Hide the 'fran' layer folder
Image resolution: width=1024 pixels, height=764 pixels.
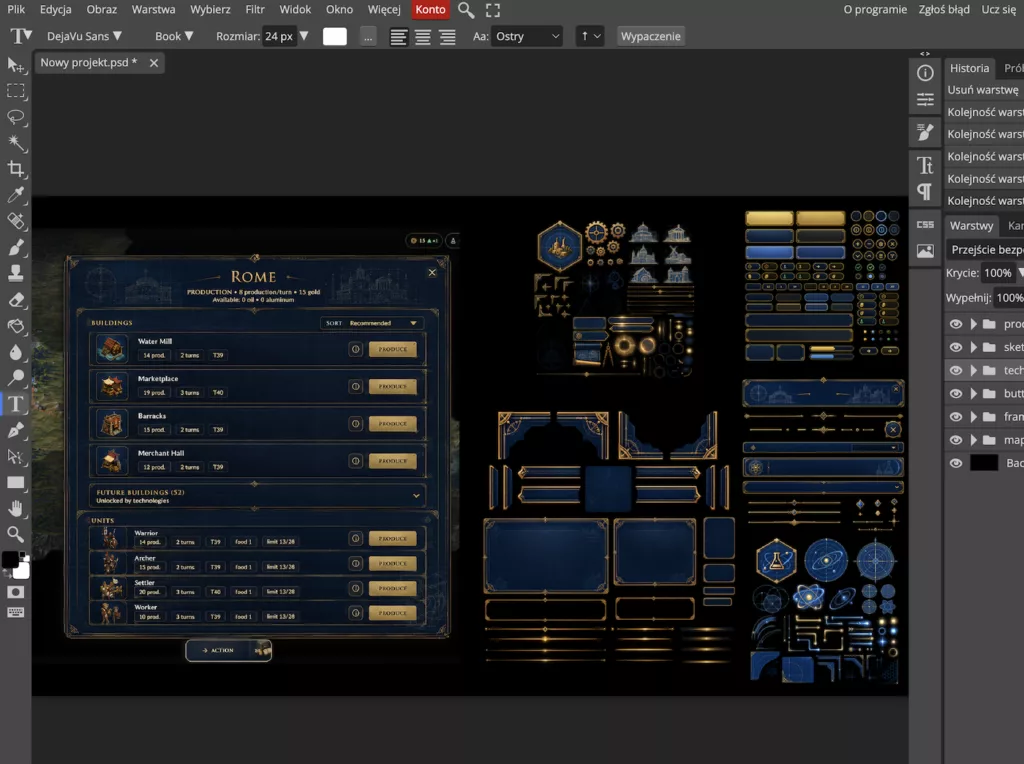[x=955, y=417]
